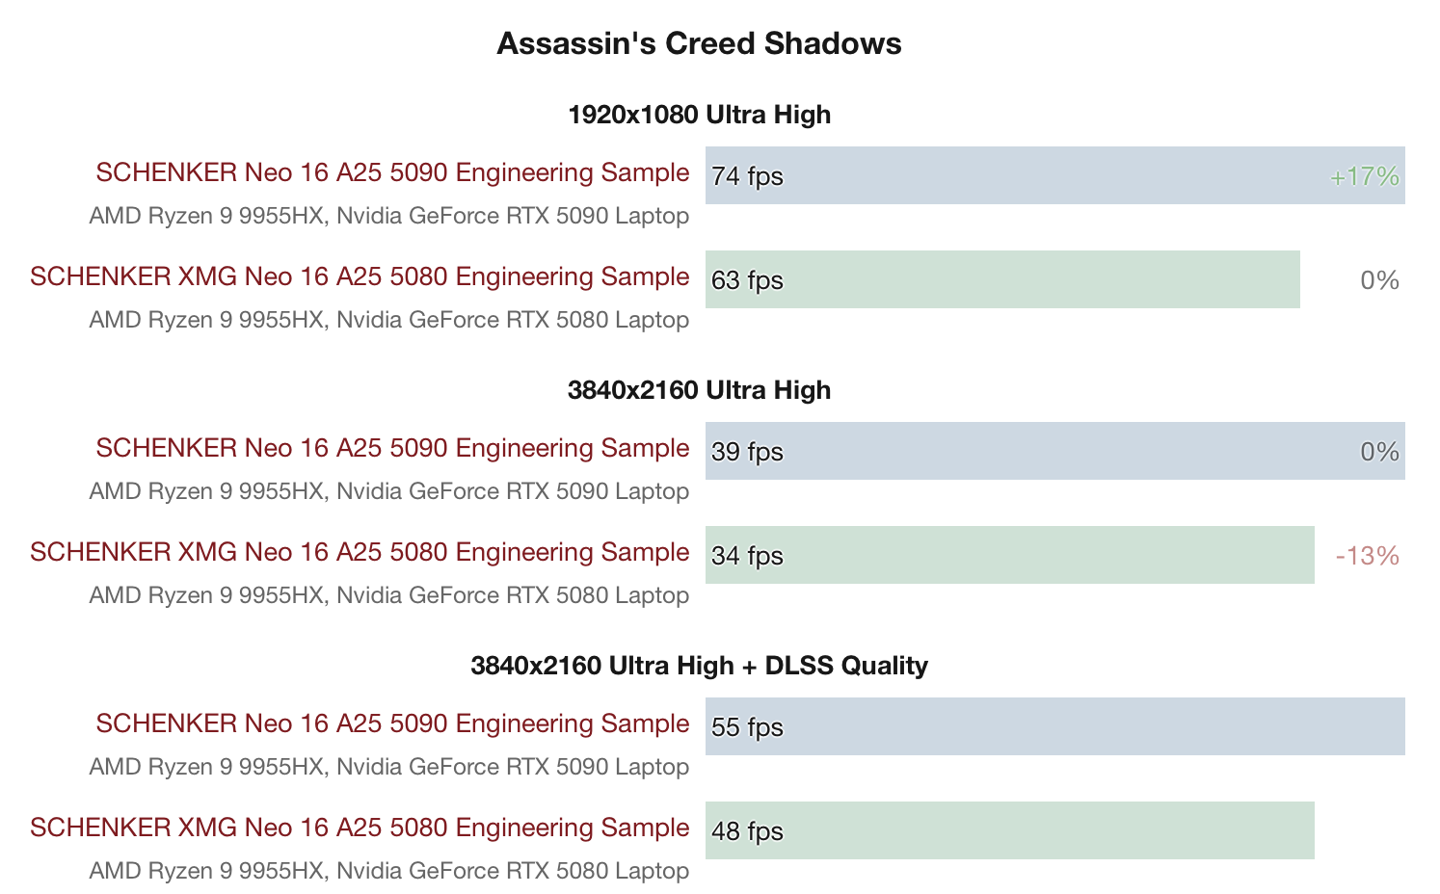Click the +17% difference label
The height and width of the screenshot is (894, 1440).
pos(1364,177)
